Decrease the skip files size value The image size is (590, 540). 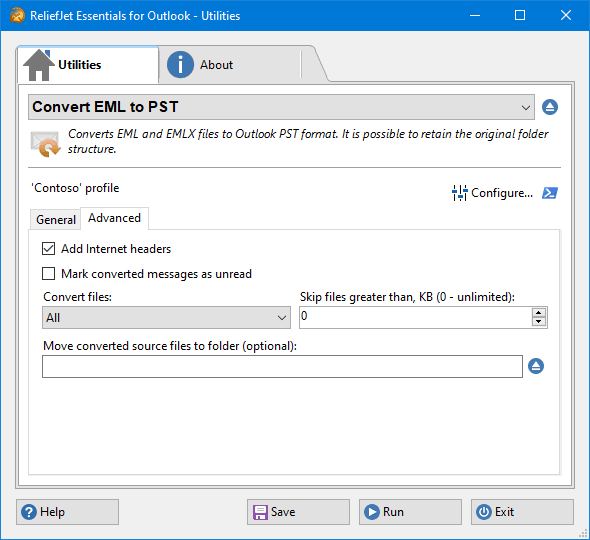539,322
